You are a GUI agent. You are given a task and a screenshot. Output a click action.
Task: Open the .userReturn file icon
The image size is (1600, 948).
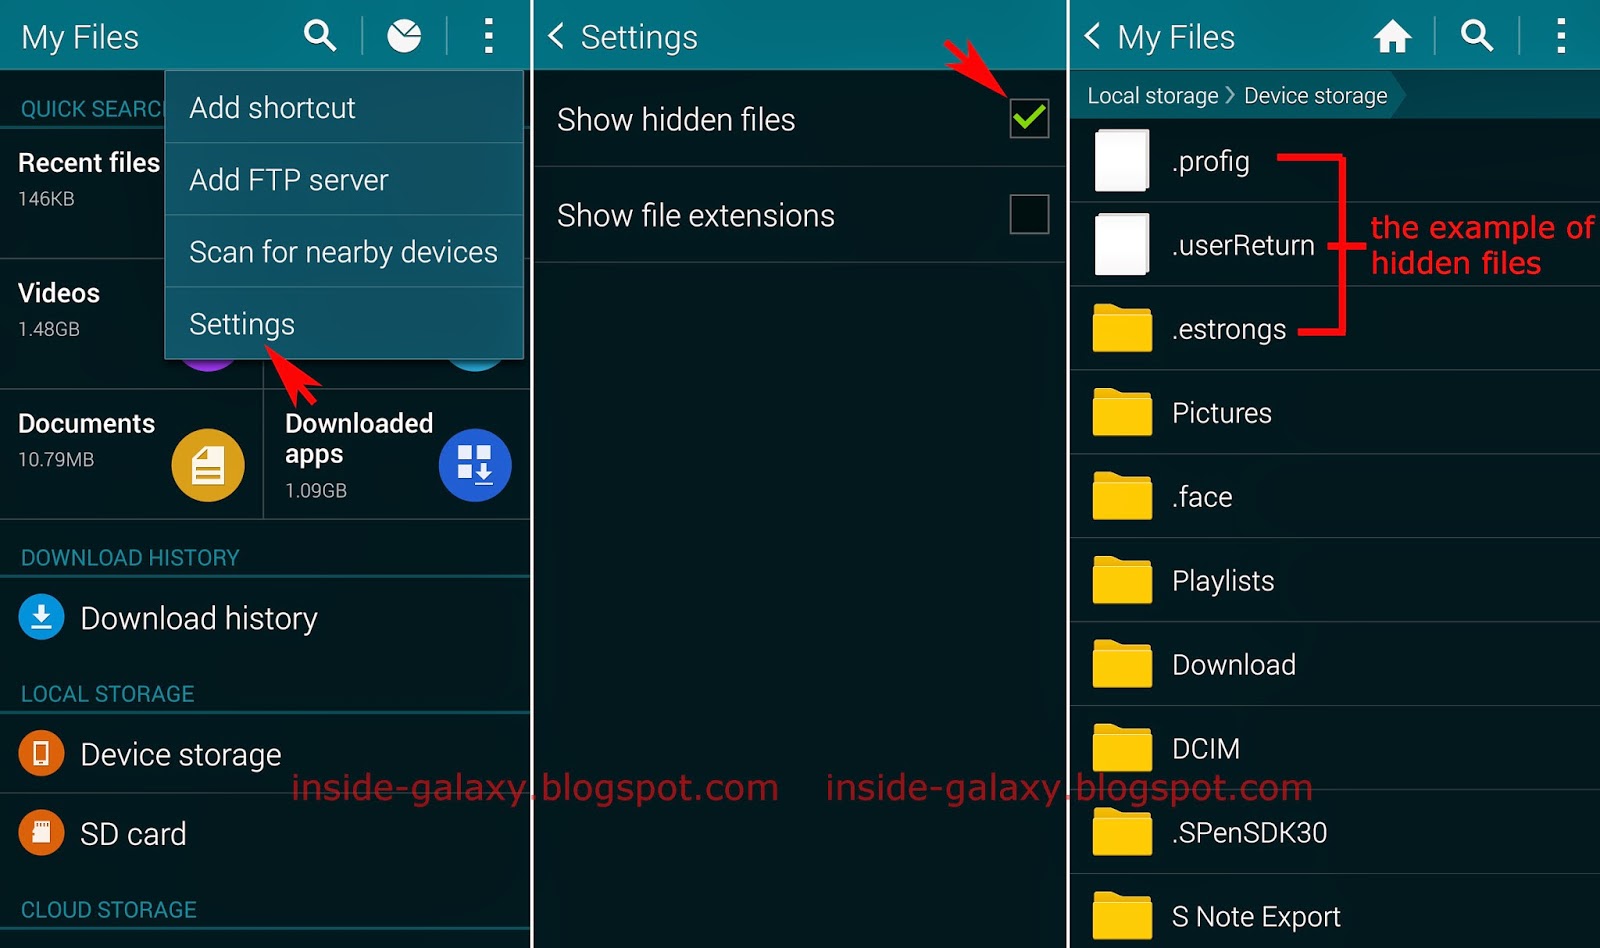click(x=1122, y=244)
